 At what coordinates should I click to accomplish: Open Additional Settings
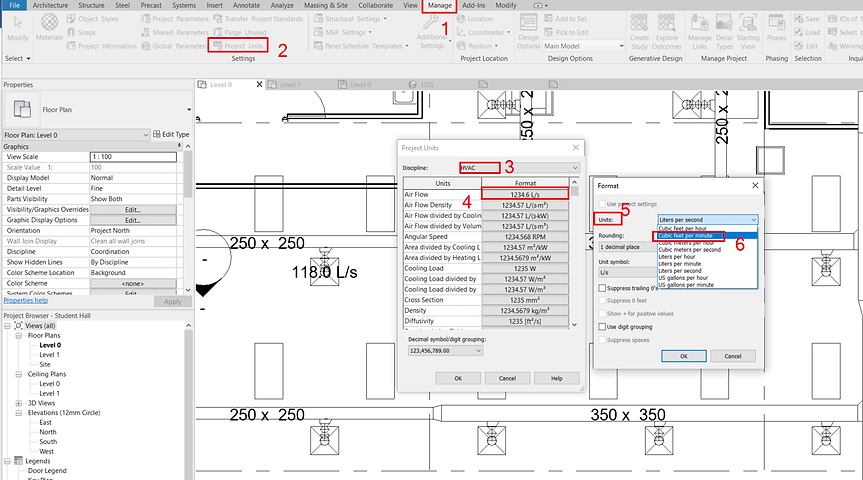(432, 33)
